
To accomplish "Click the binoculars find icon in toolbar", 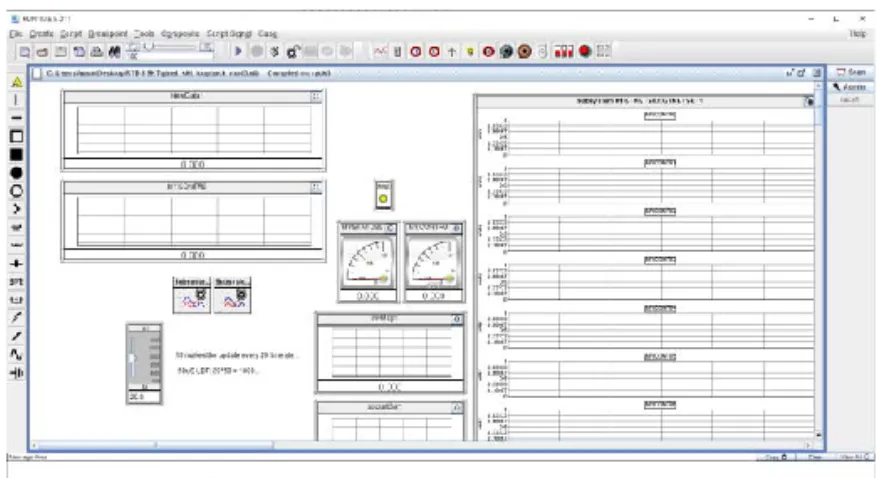I will tap(115, 52).
